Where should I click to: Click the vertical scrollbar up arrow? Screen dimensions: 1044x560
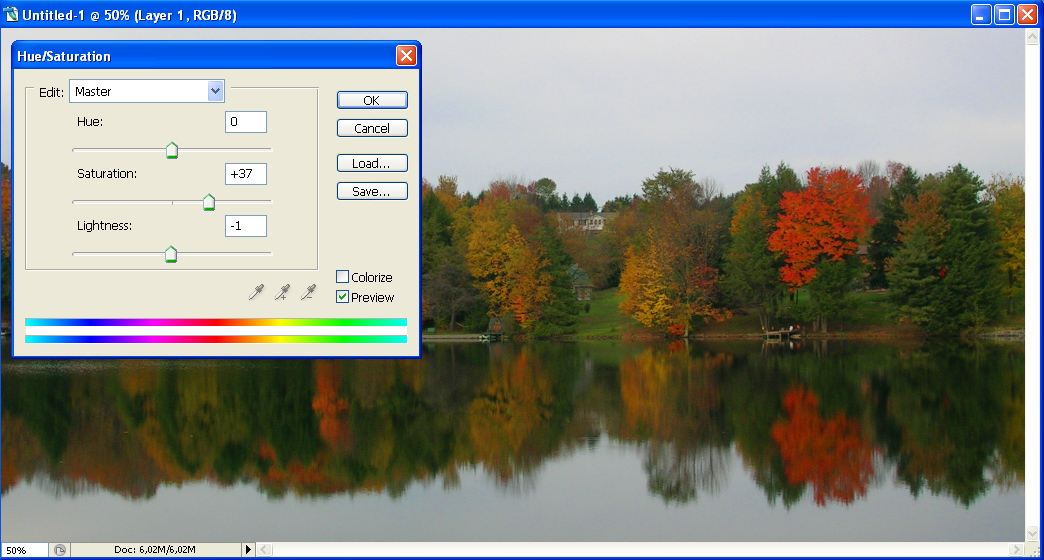[1034, 37]
